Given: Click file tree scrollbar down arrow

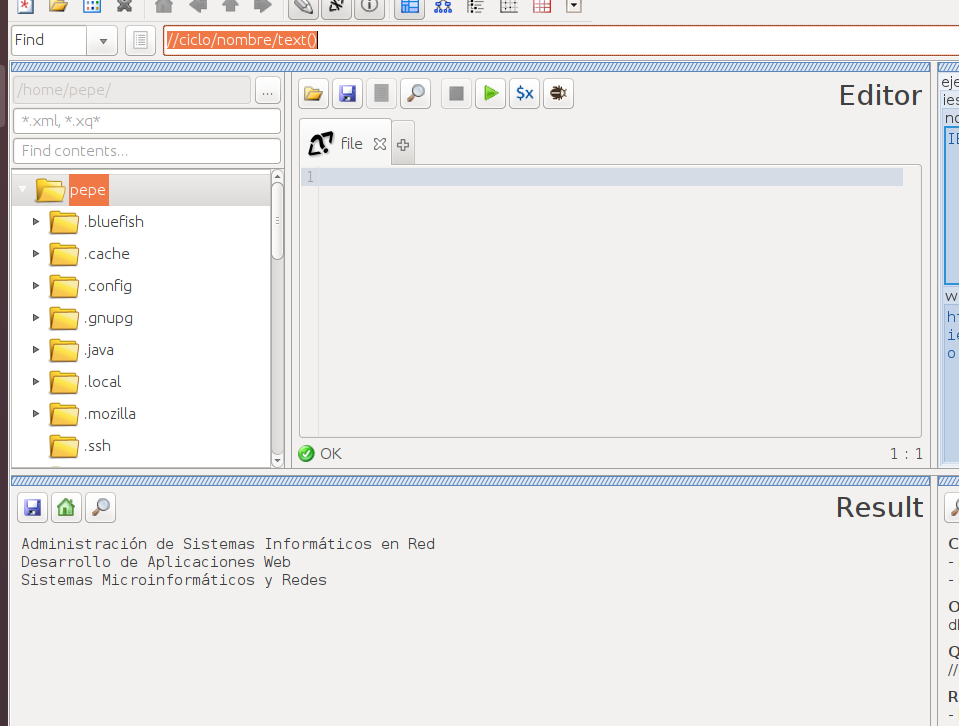Looking at the screenshot, I should pyautogui.click(x=278, y=461).
